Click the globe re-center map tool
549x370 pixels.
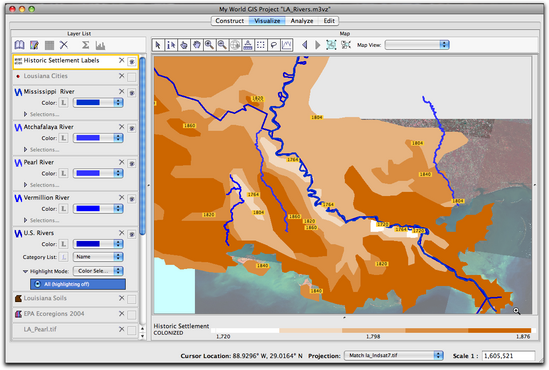[x=235, y=45]
